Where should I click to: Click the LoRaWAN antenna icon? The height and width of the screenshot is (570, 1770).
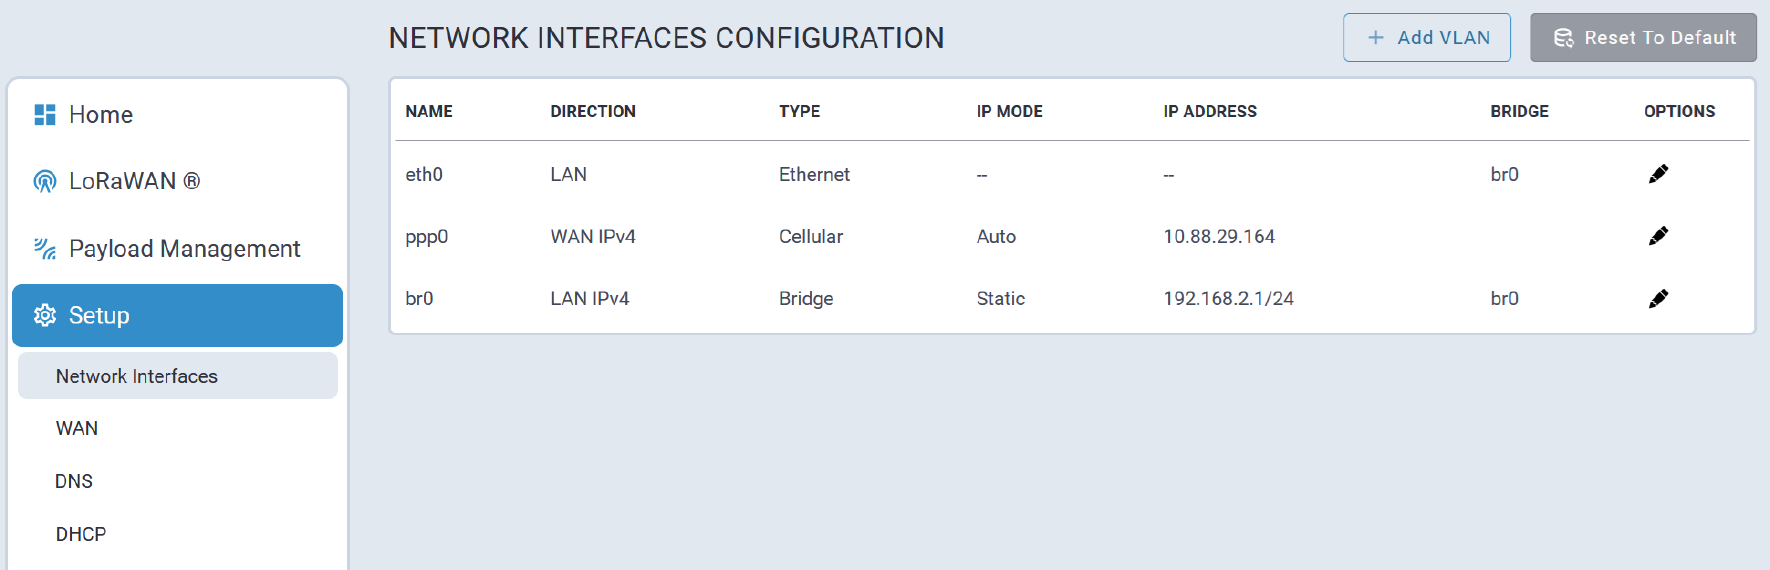45,181
